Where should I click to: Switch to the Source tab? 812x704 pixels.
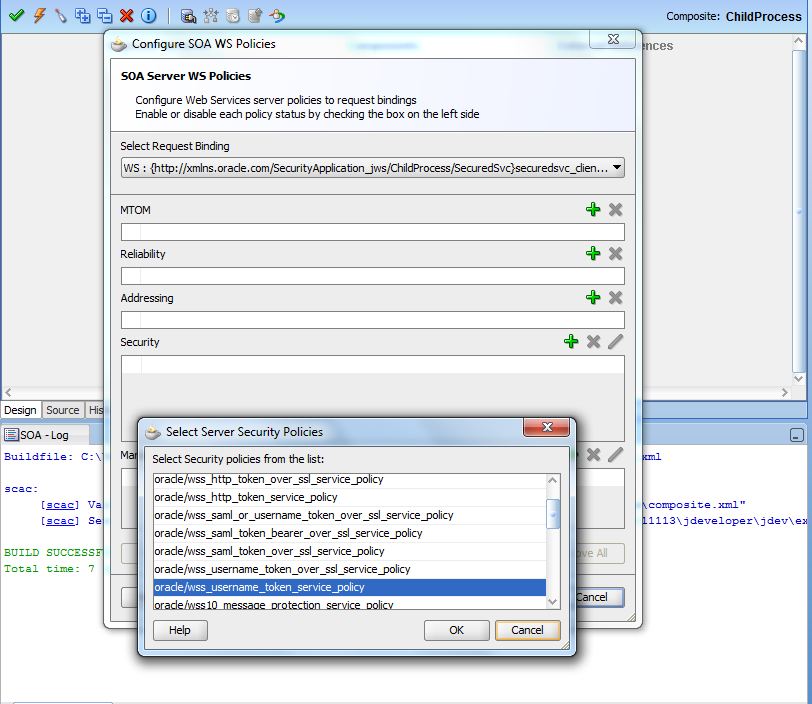coord(62,410)
